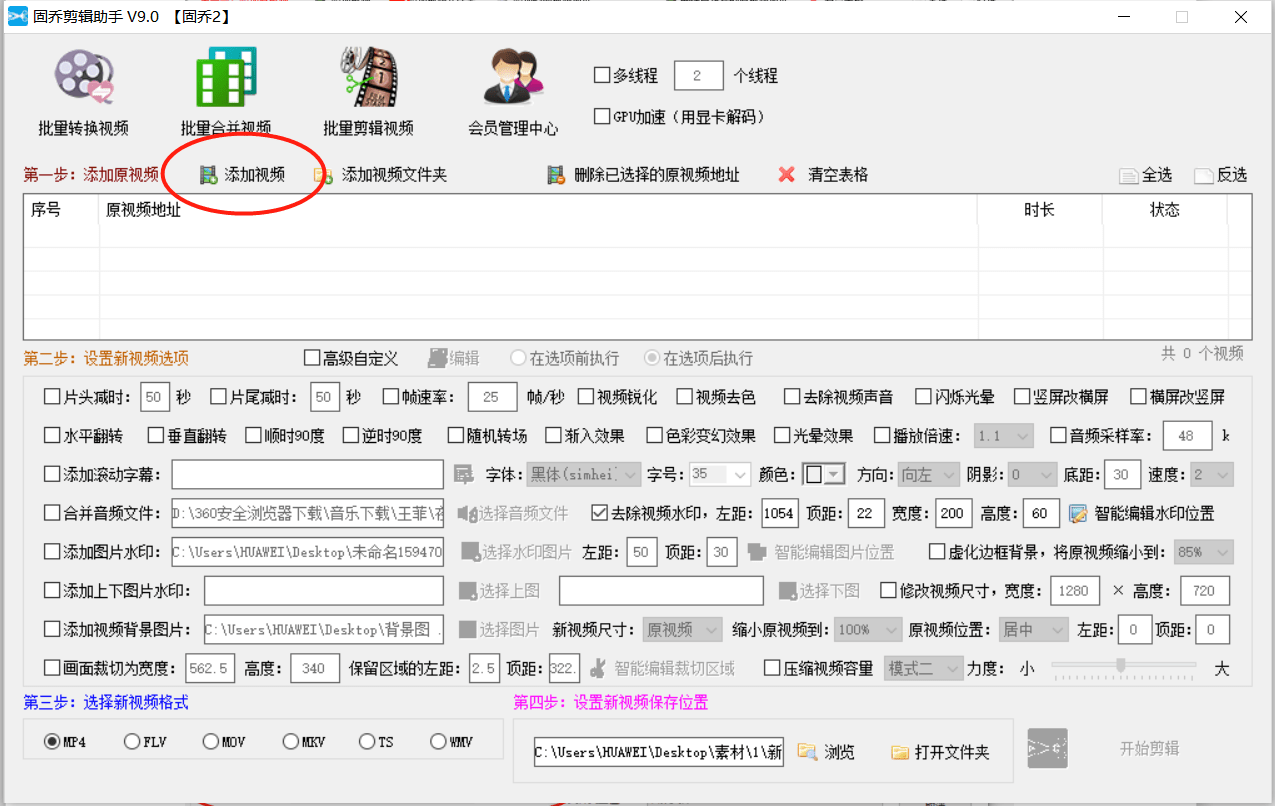The image size is (1275, 806).
Task: Open 会员管理中心 user icon
Action: 513,78
